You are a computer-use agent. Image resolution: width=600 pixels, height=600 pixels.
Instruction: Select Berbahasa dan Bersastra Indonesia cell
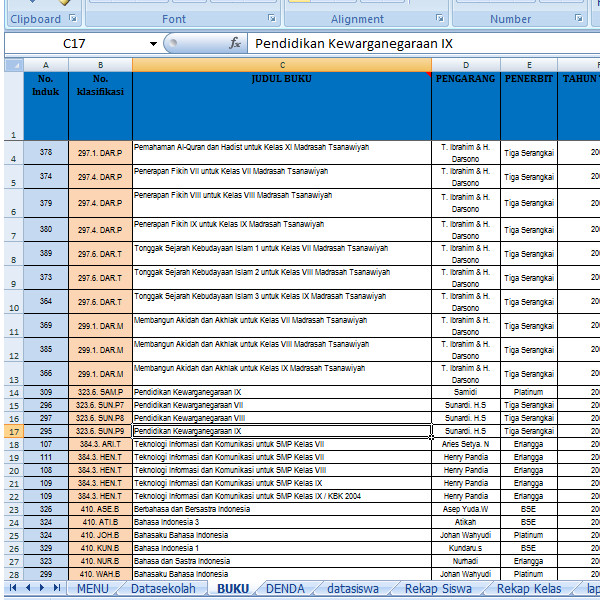282,509
